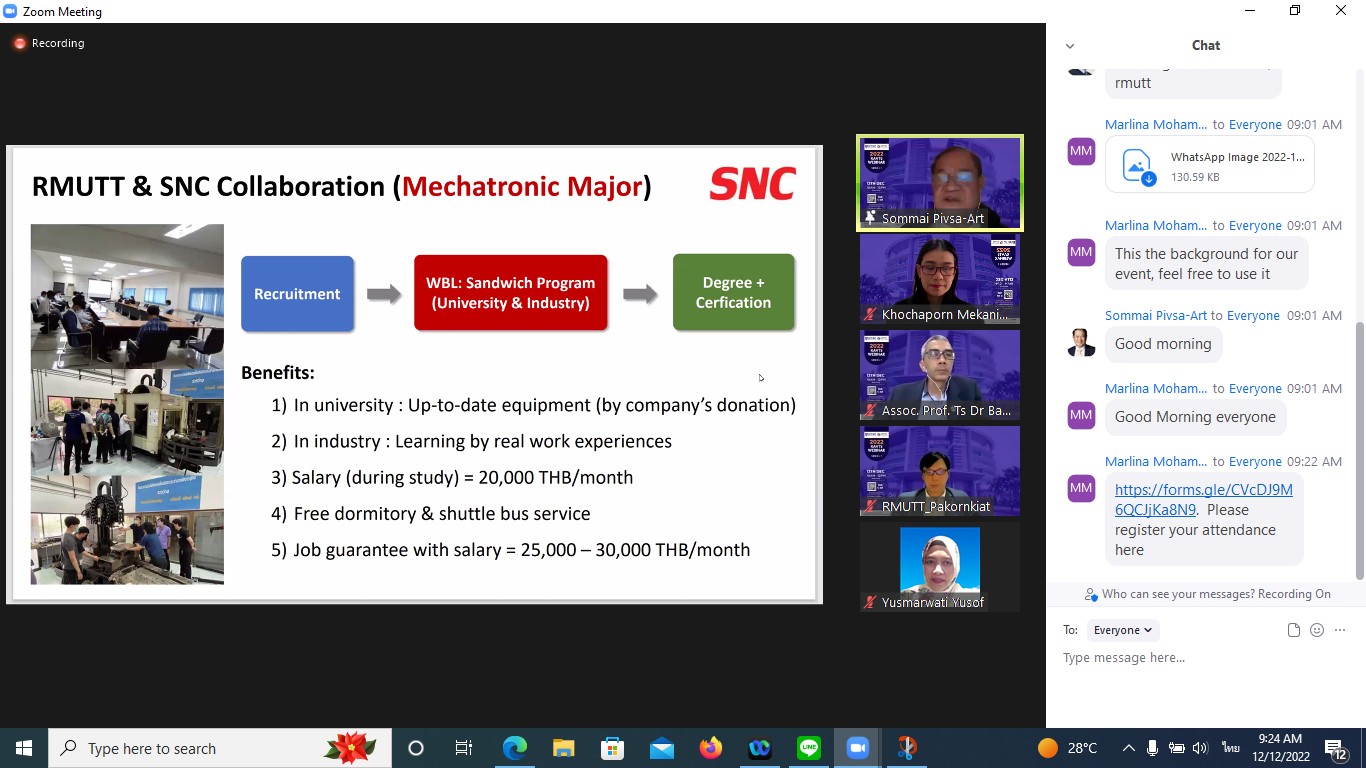Viewport: 1366px width, 768px height.
Task: Click sender name 'Sommai Pivsa-Art' in chat
Action: [x=1156, y=316]
